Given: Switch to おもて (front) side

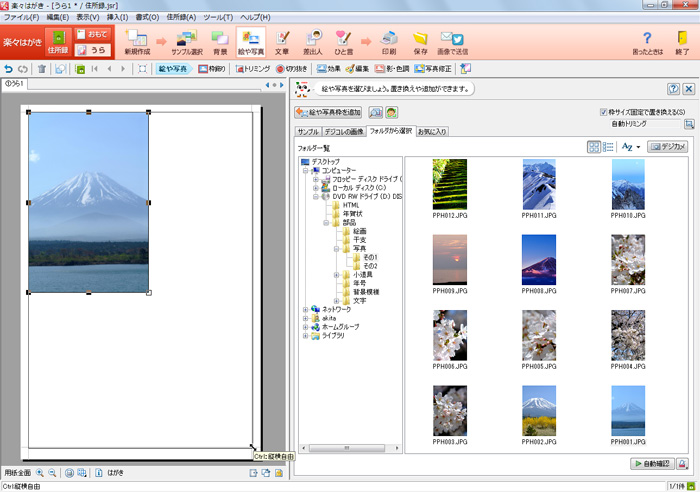Looking at the screenshot, I should pos(92,34).
